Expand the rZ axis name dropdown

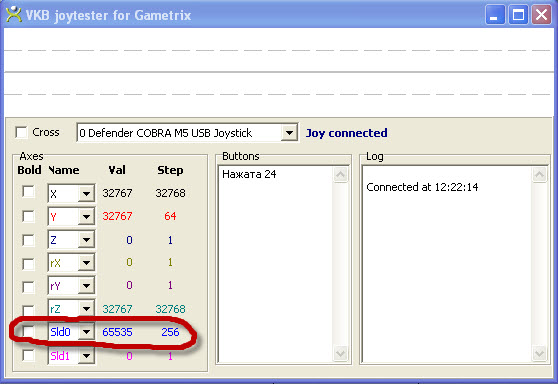tap(86, 309)
